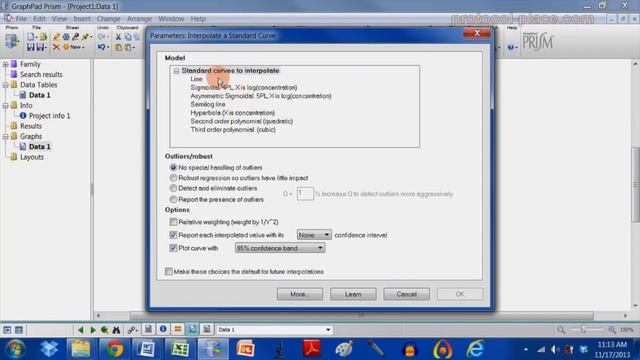This screenshot has width=640, height=360.
Task: Open the Edit menu
Action: click(x=39, y=19)
